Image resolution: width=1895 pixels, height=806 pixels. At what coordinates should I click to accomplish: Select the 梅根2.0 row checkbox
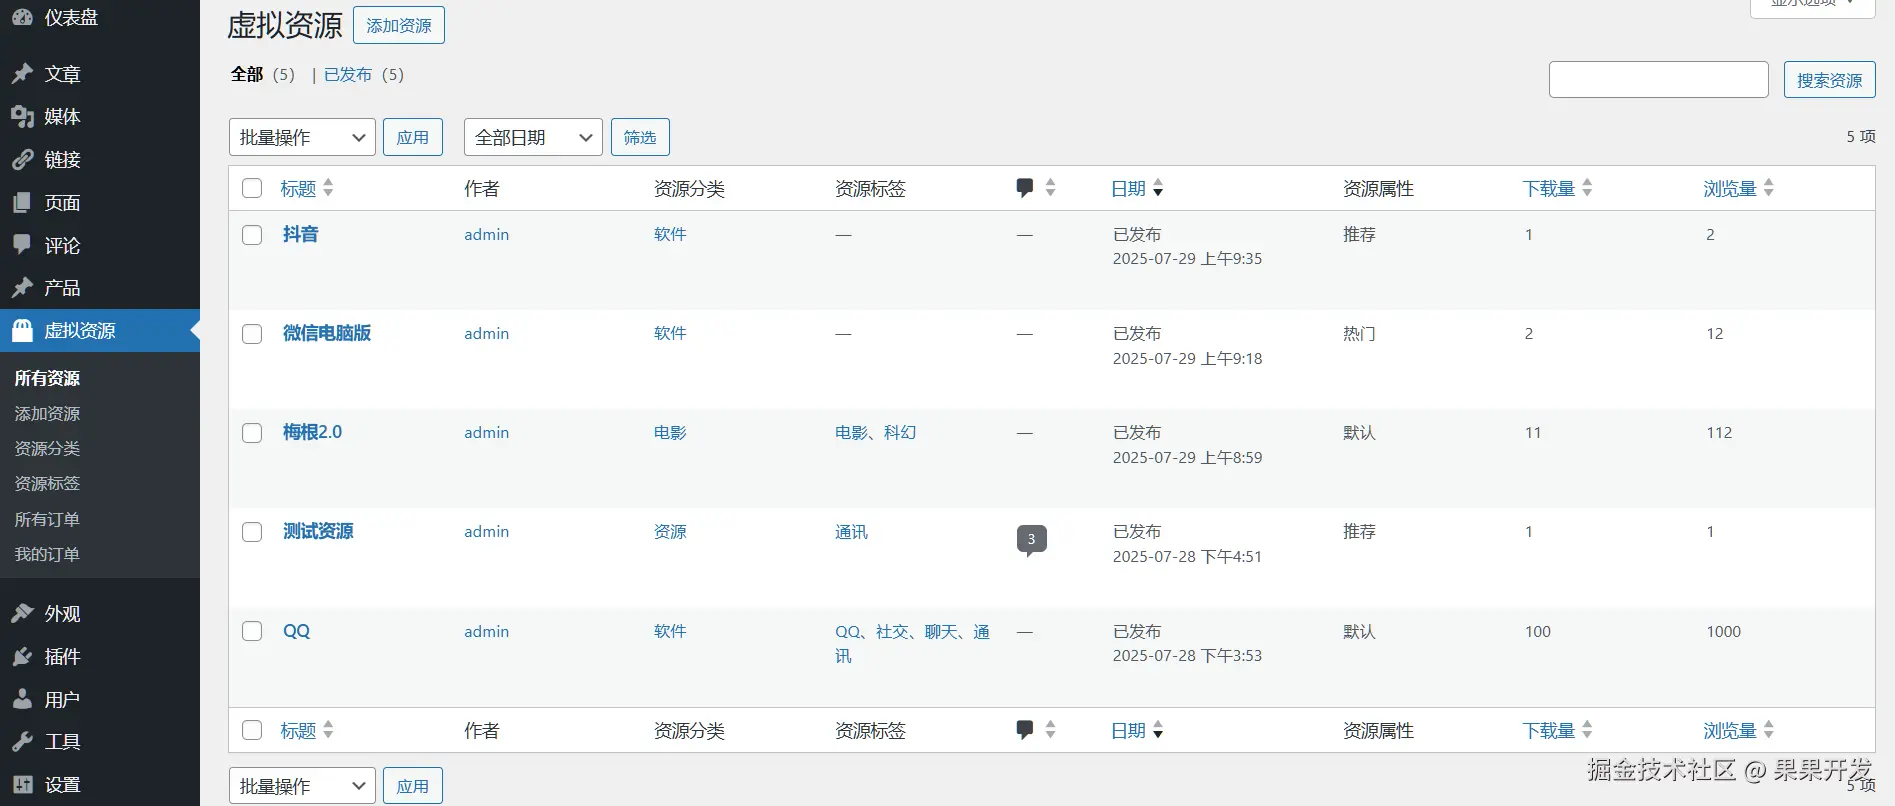tap(252, 433)
